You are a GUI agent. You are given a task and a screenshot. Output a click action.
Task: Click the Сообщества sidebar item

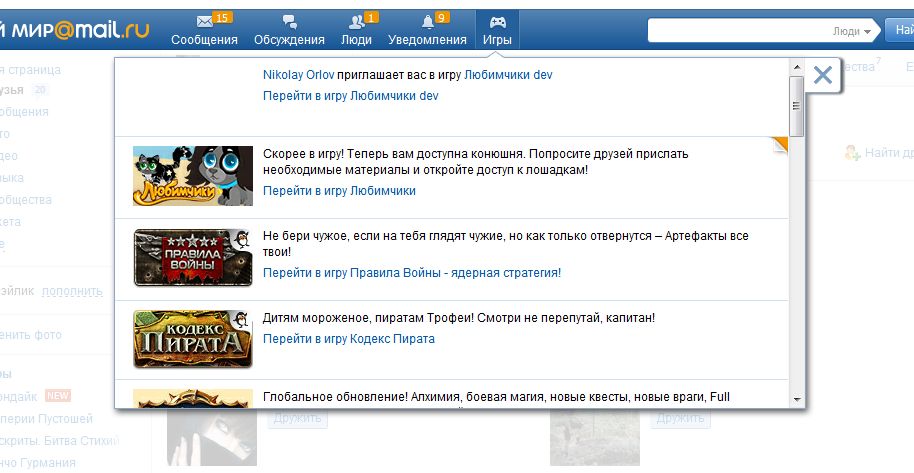click(26, 199)
